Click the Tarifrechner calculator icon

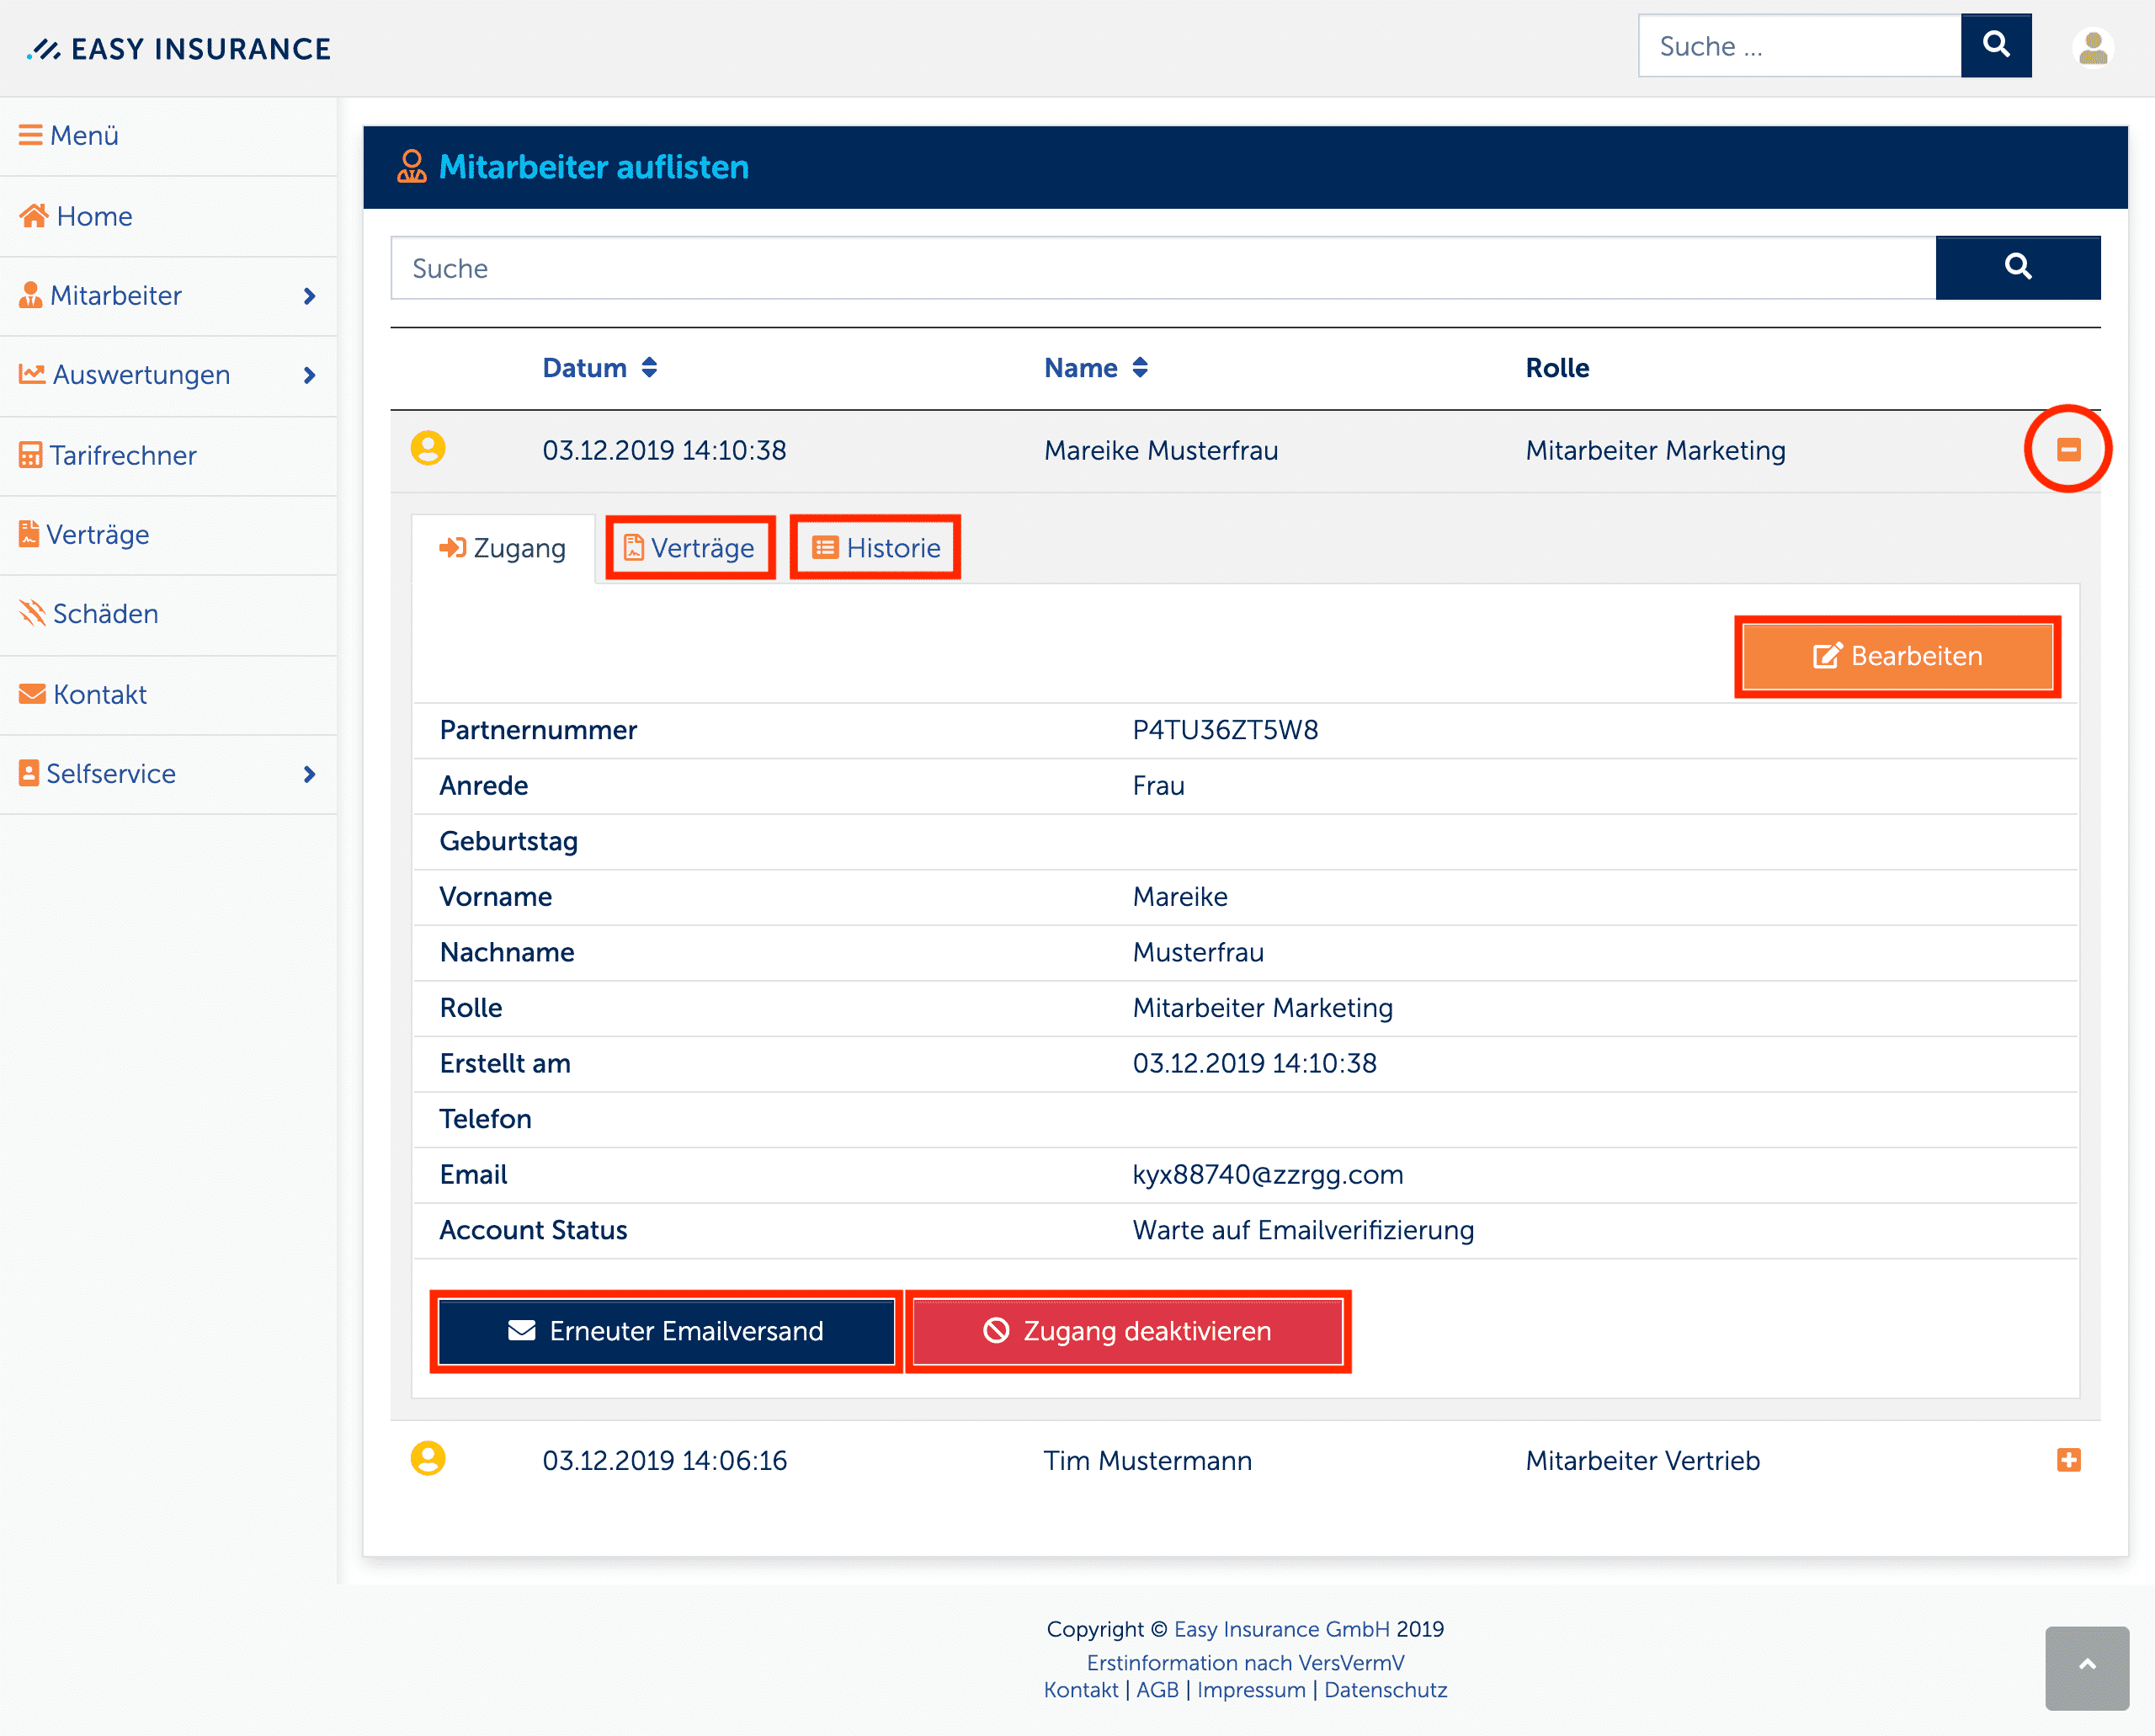click(x=31, y=455)
